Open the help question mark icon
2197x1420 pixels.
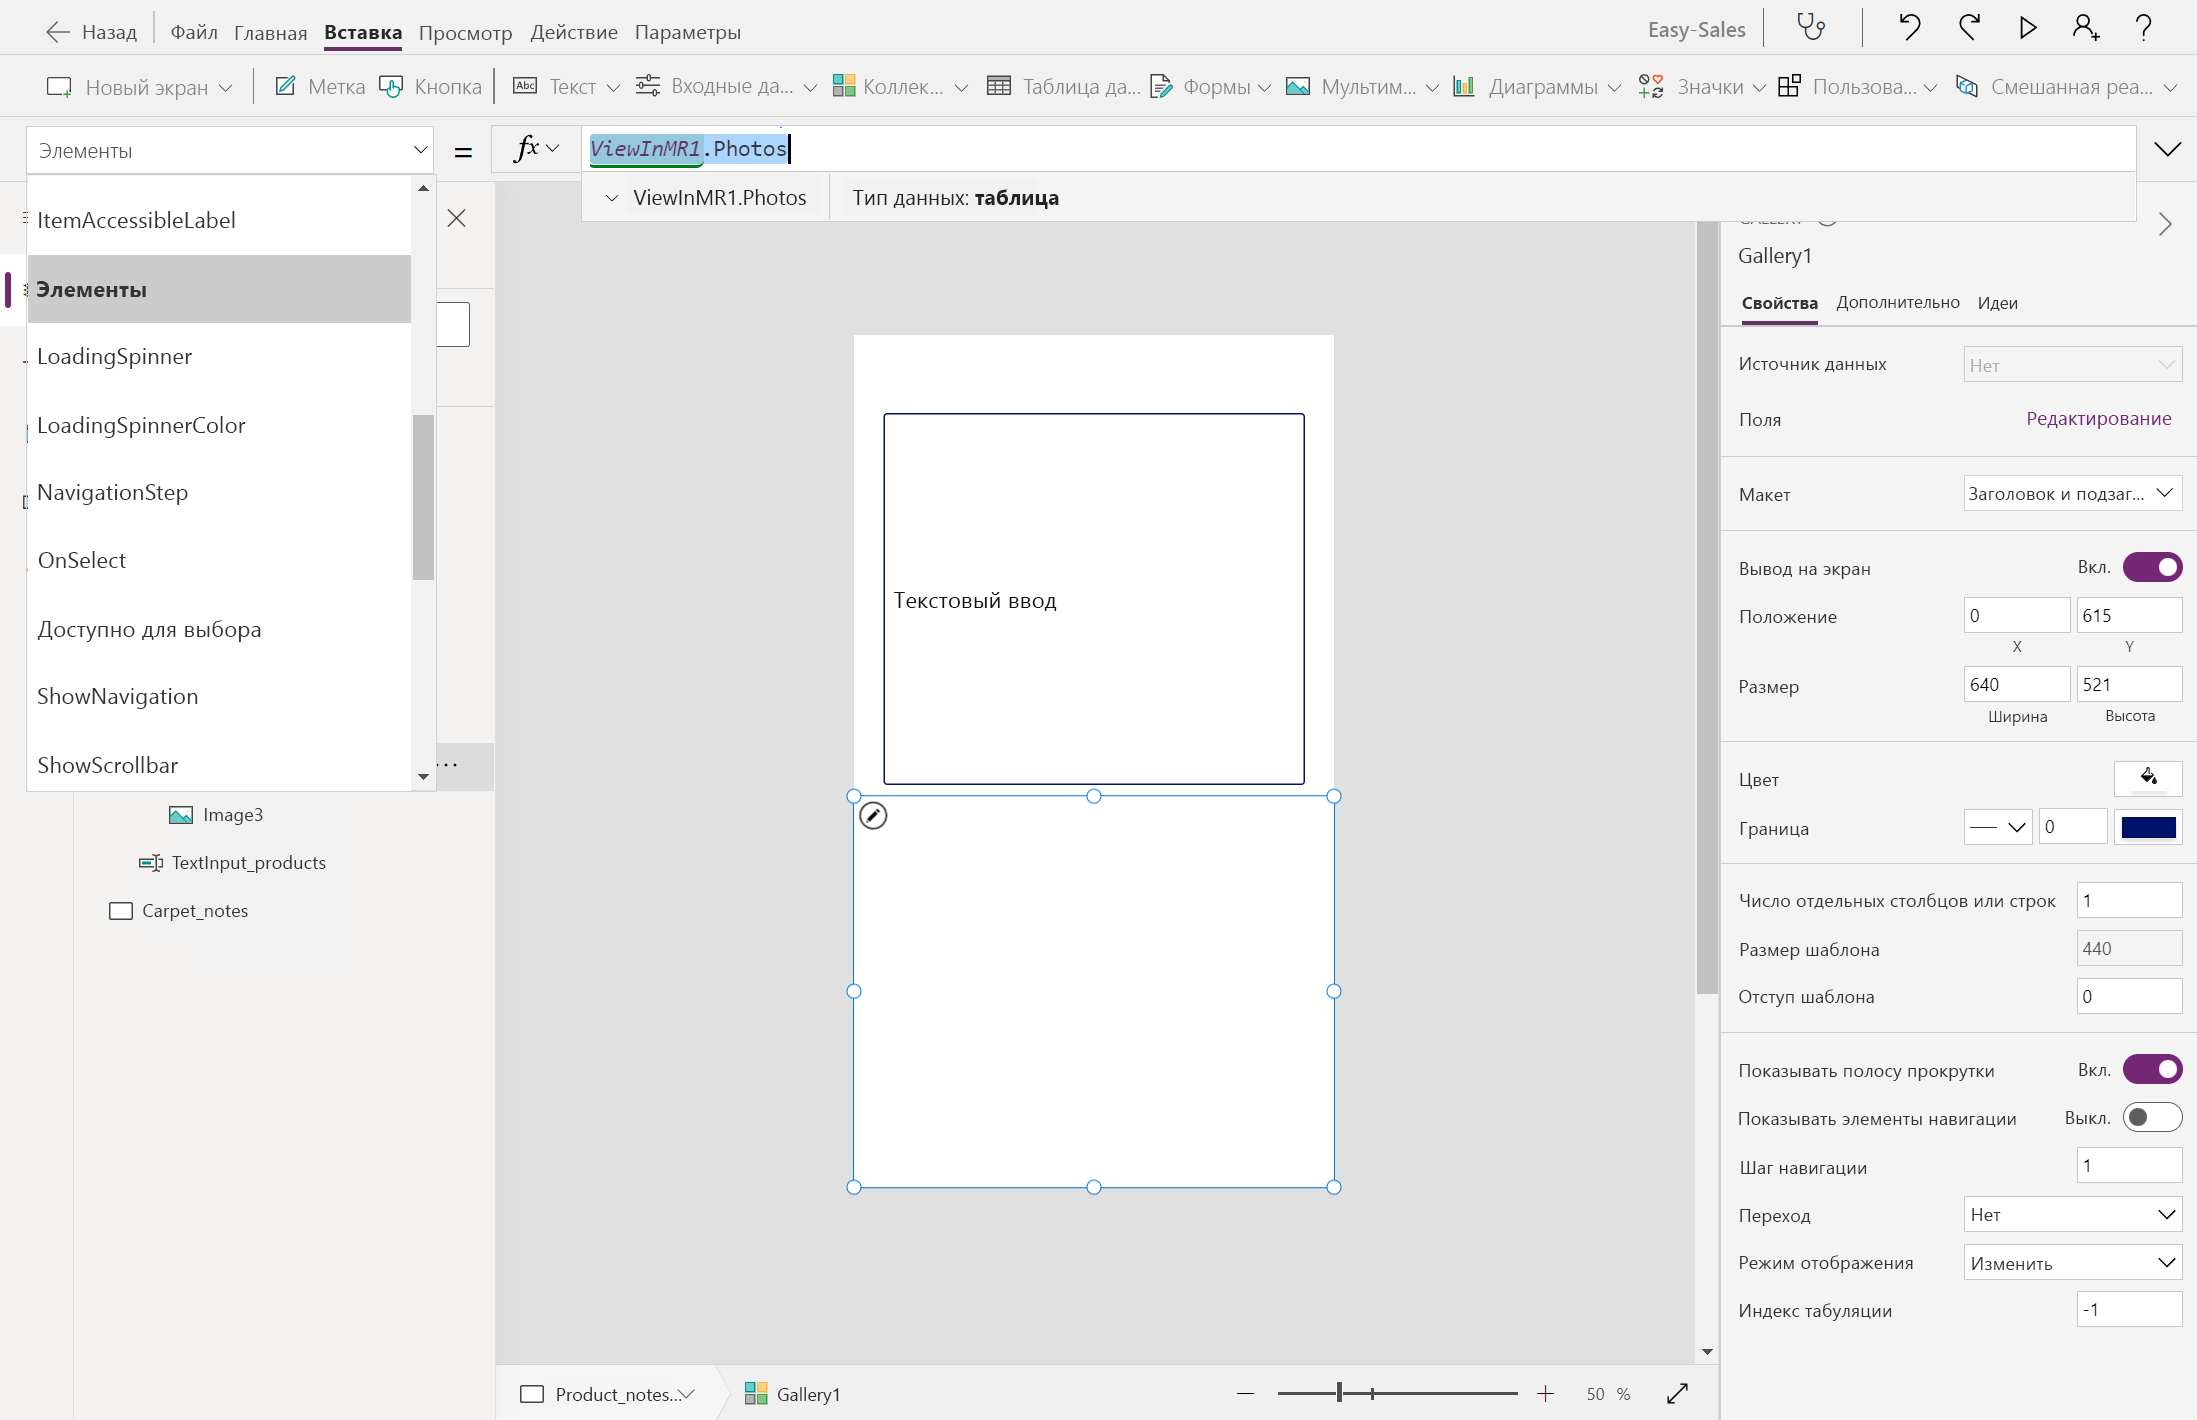click(2143, 27)
